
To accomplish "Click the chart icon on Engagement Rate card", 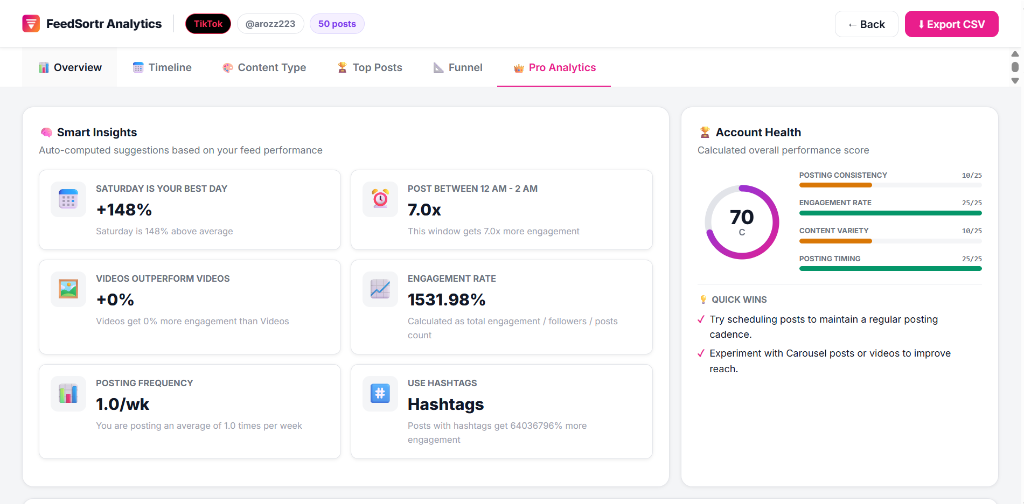I will 380,289.
